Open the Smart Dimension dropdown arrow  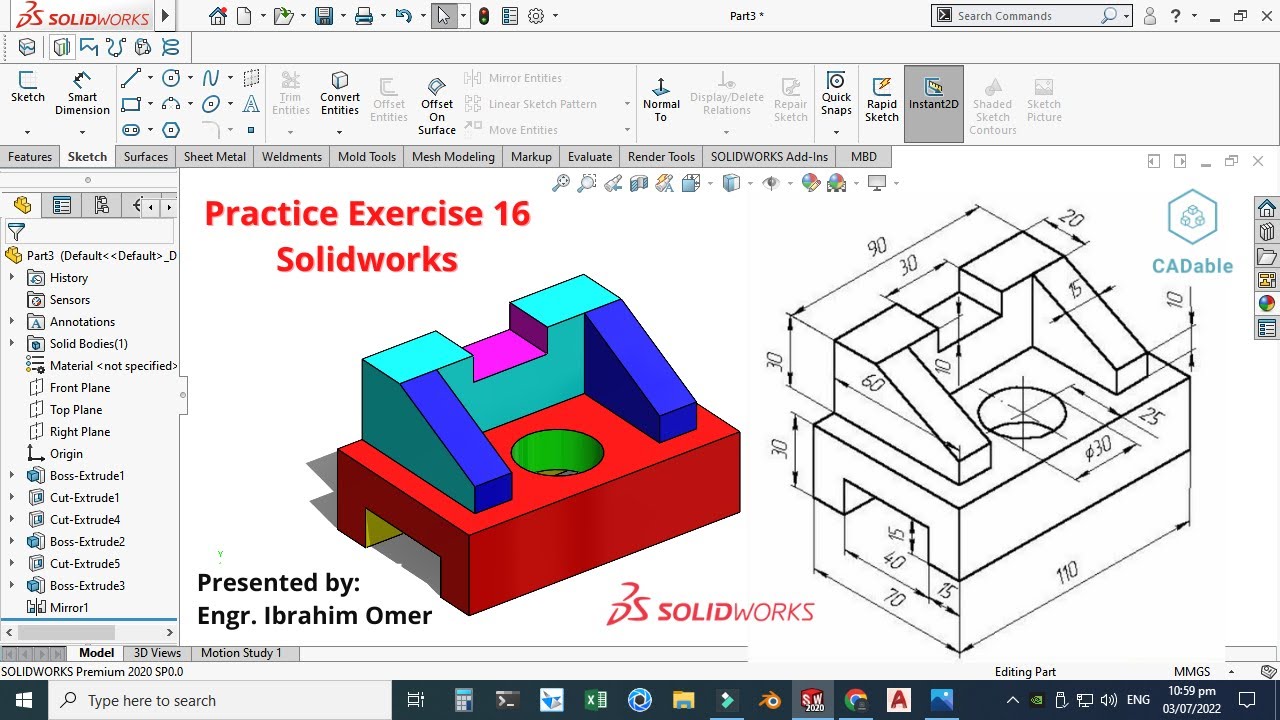pyautogui.click(x=82, y=131)
